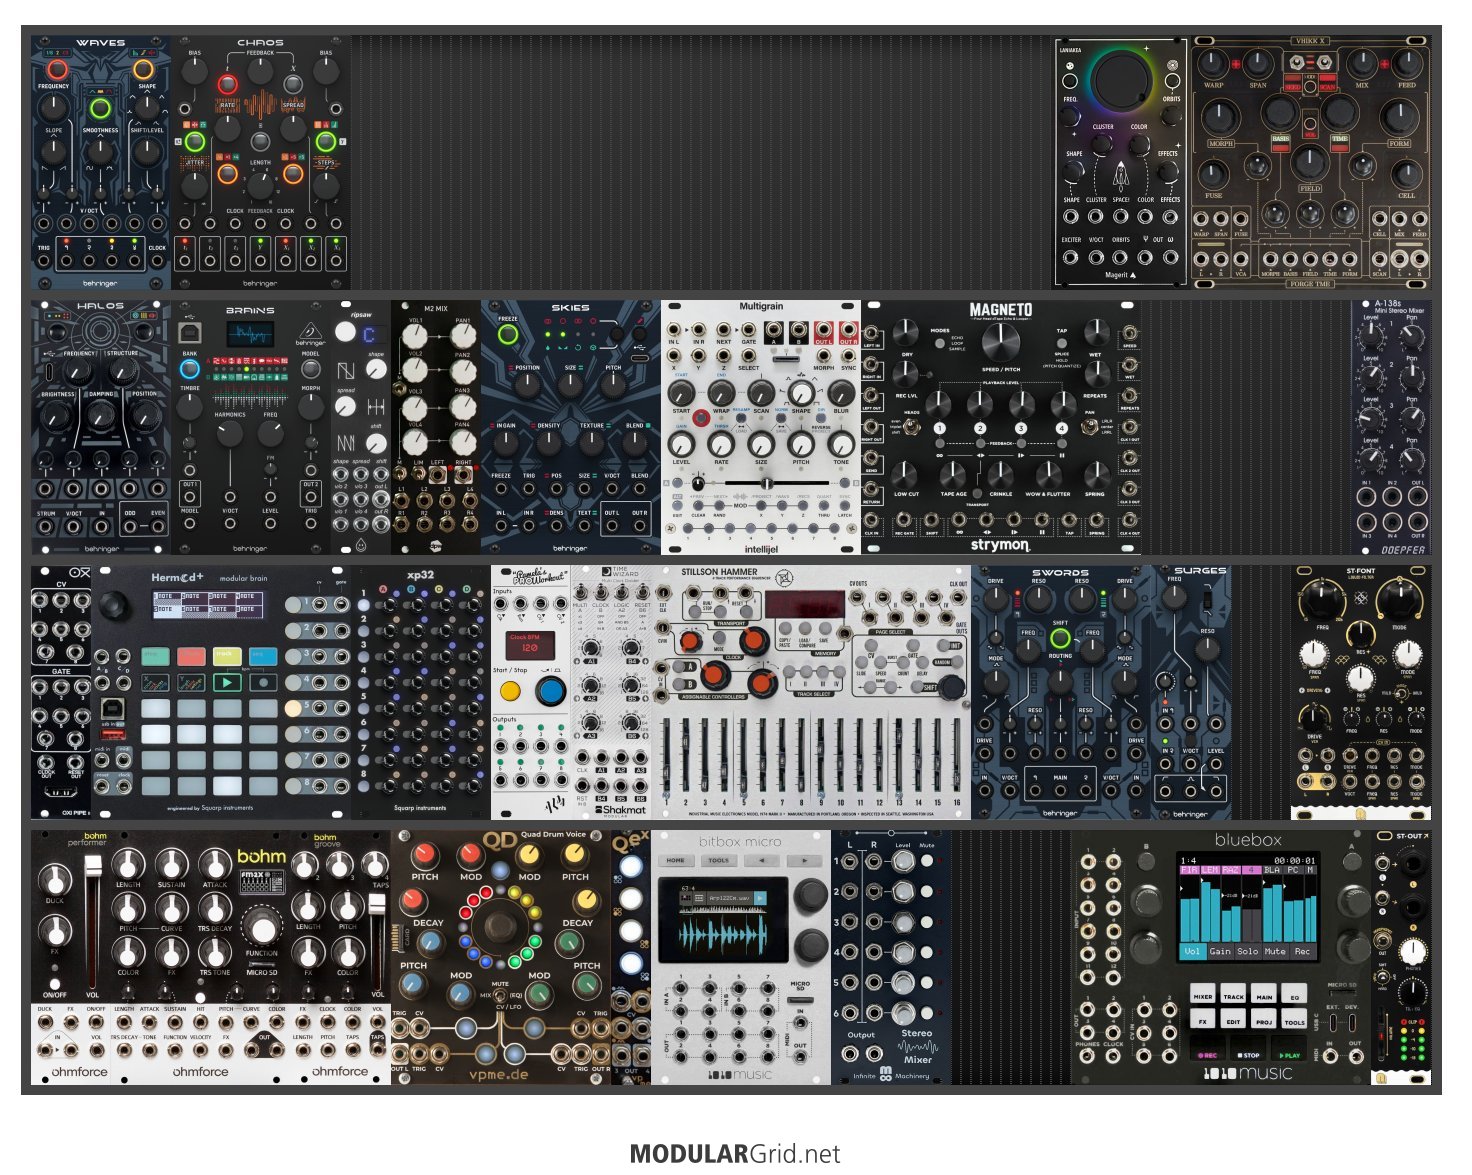Click the MODULARGrid.net logo text
1472x1175 pixels.
point(735,1154)
